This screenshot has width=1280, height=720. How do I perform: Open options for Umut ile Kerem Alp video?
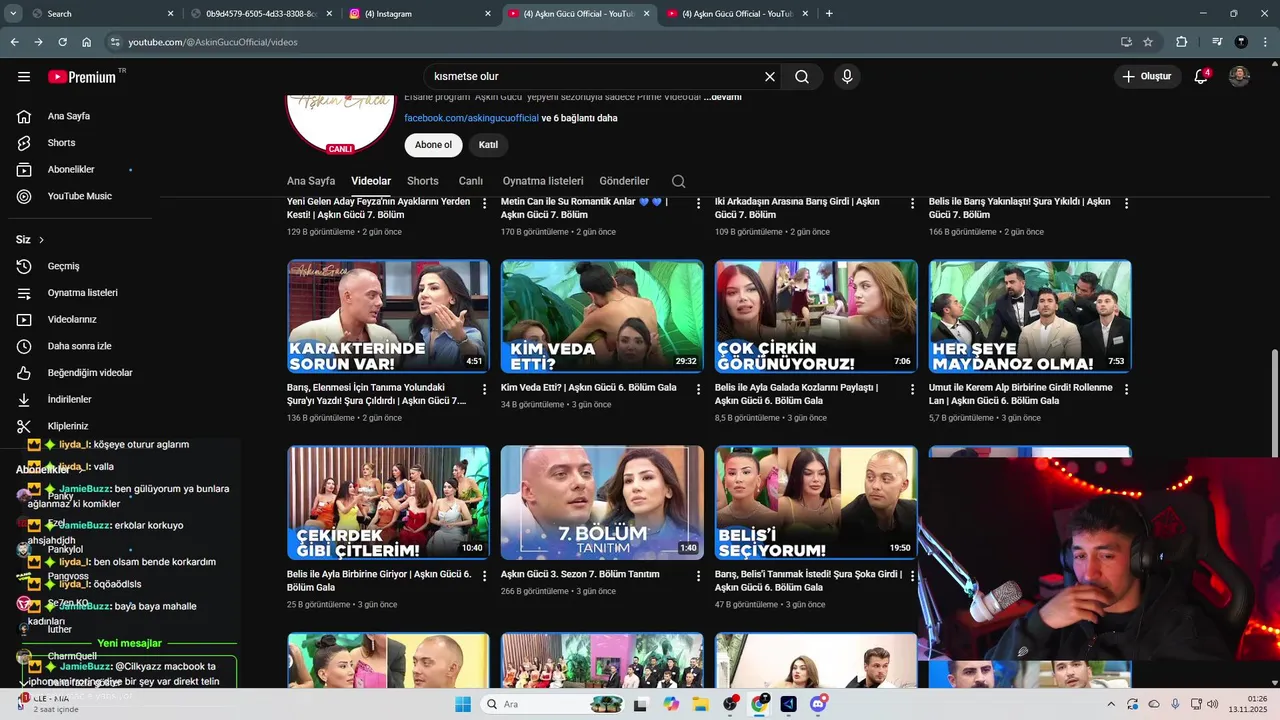[1126, 389]
